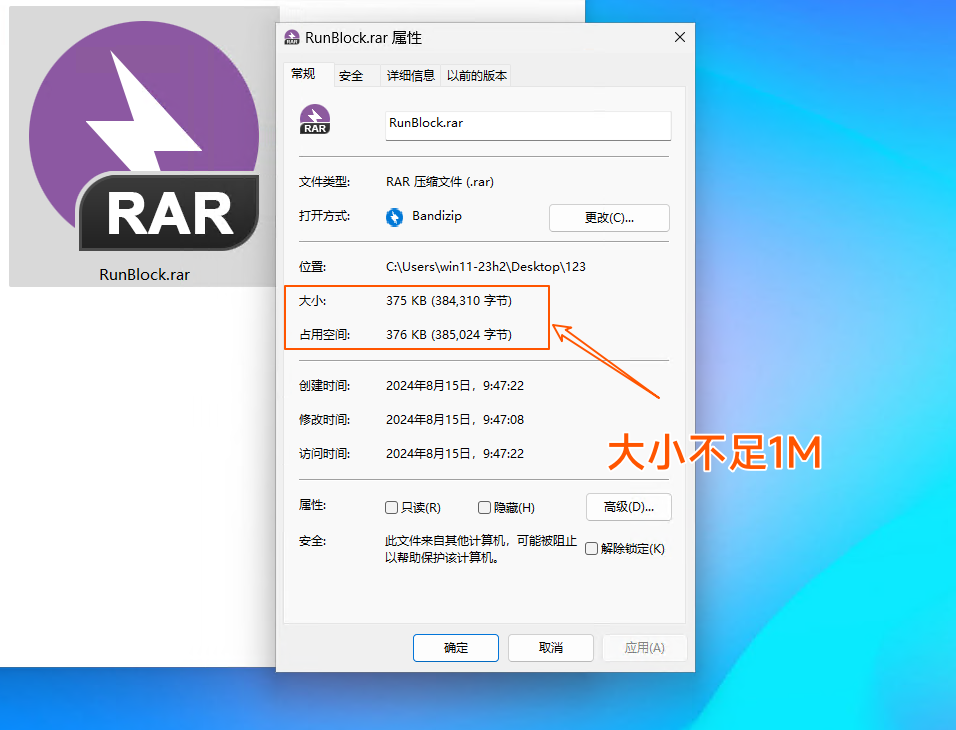Screen dimensions: 956x730
Task: Click the 访问时间 value
Action: [x=455, y=454]
